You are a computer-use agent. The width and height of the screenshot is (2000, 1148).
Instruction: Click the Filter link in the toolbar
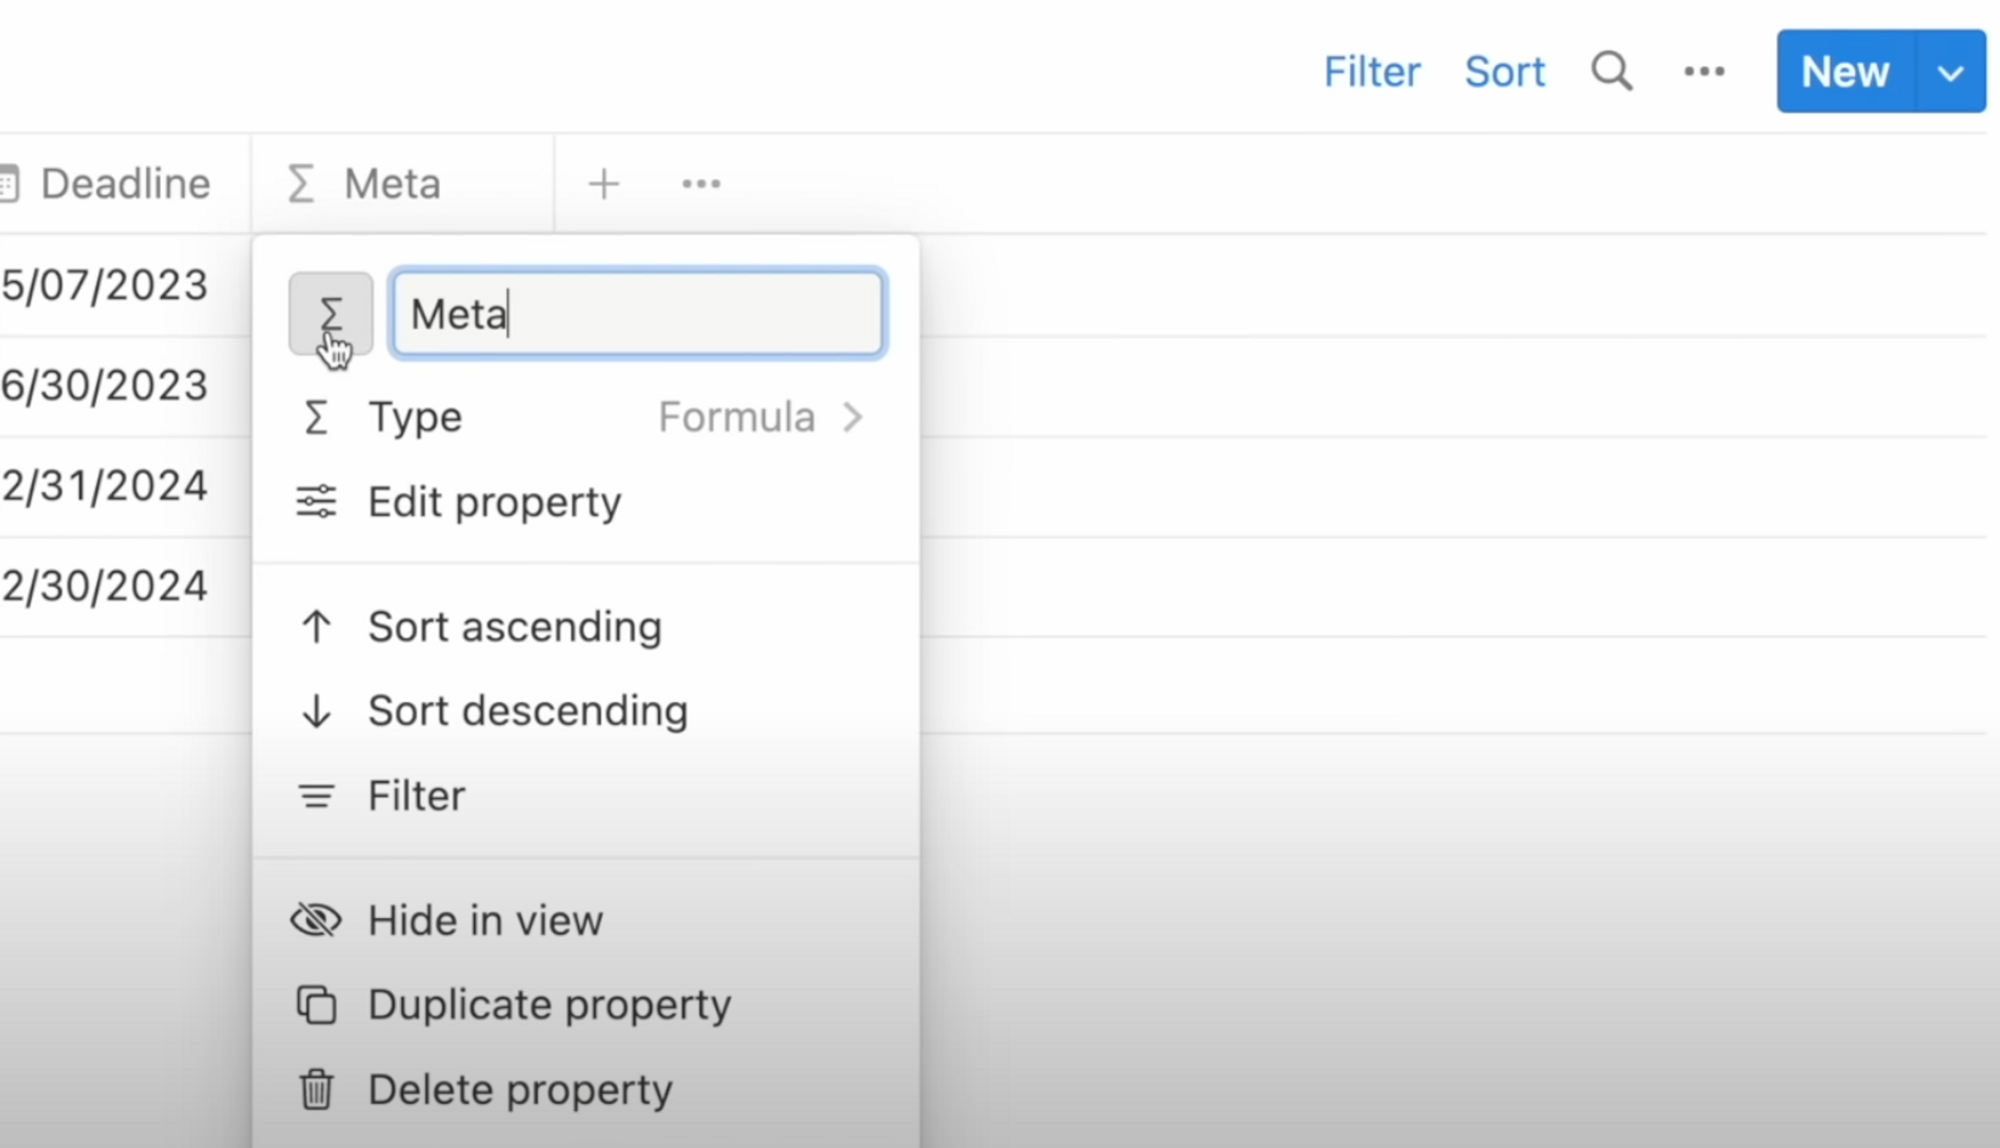(x=1371, y=72)
